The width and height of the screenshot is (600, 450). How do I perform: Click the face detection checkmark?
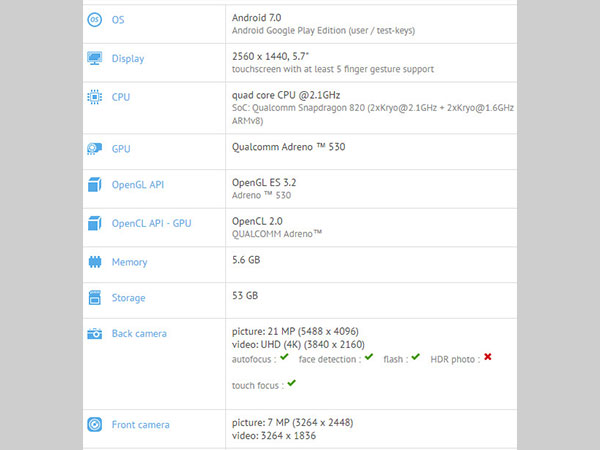(x=369, y=357)
